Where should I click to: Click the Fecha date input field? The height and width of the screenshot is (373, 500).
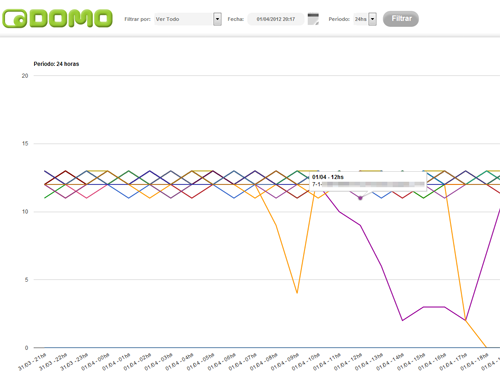pos(276,19)
